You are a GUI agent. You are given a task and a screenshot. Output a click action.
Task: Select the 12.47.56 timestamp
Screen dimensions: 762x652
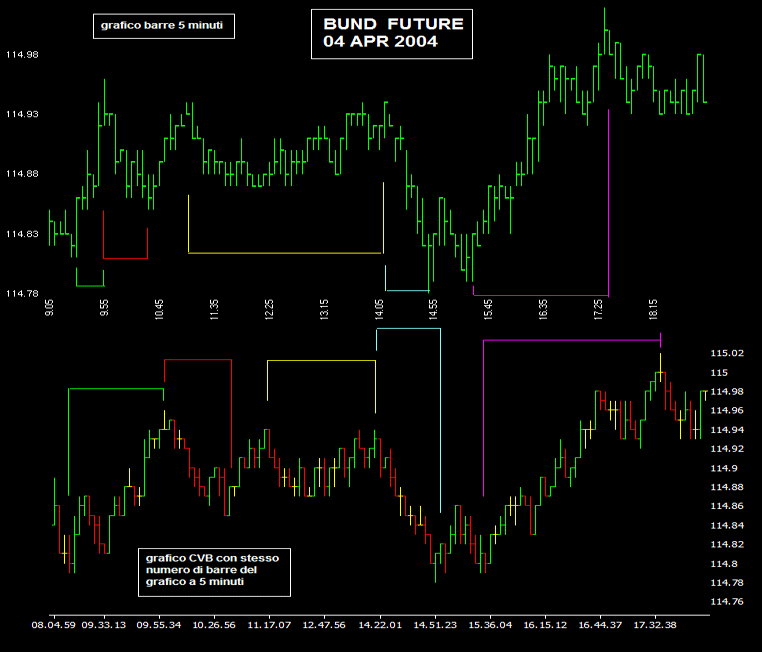[324, 625]
